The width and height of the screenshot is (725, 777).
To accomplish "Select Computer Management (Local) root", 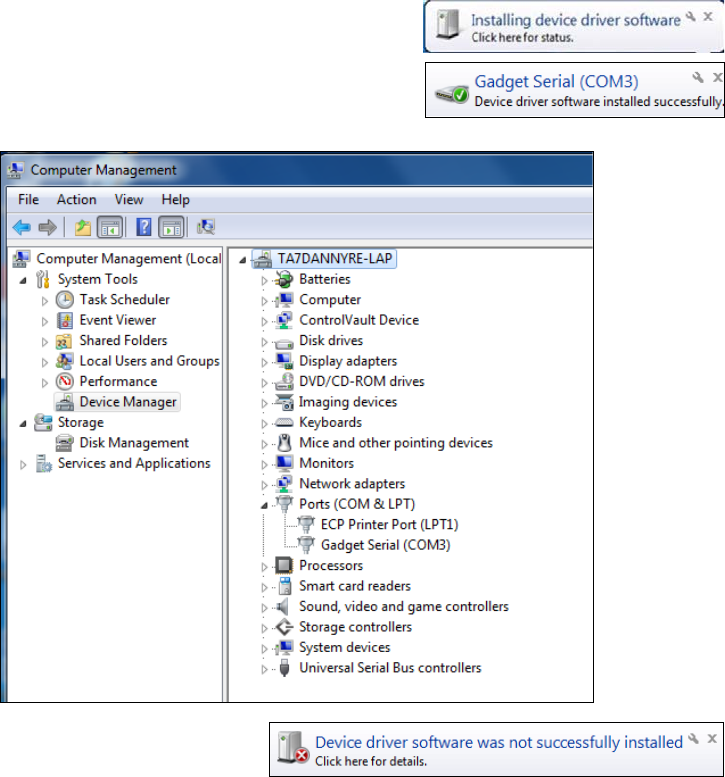I will click(x=129, y=259).
